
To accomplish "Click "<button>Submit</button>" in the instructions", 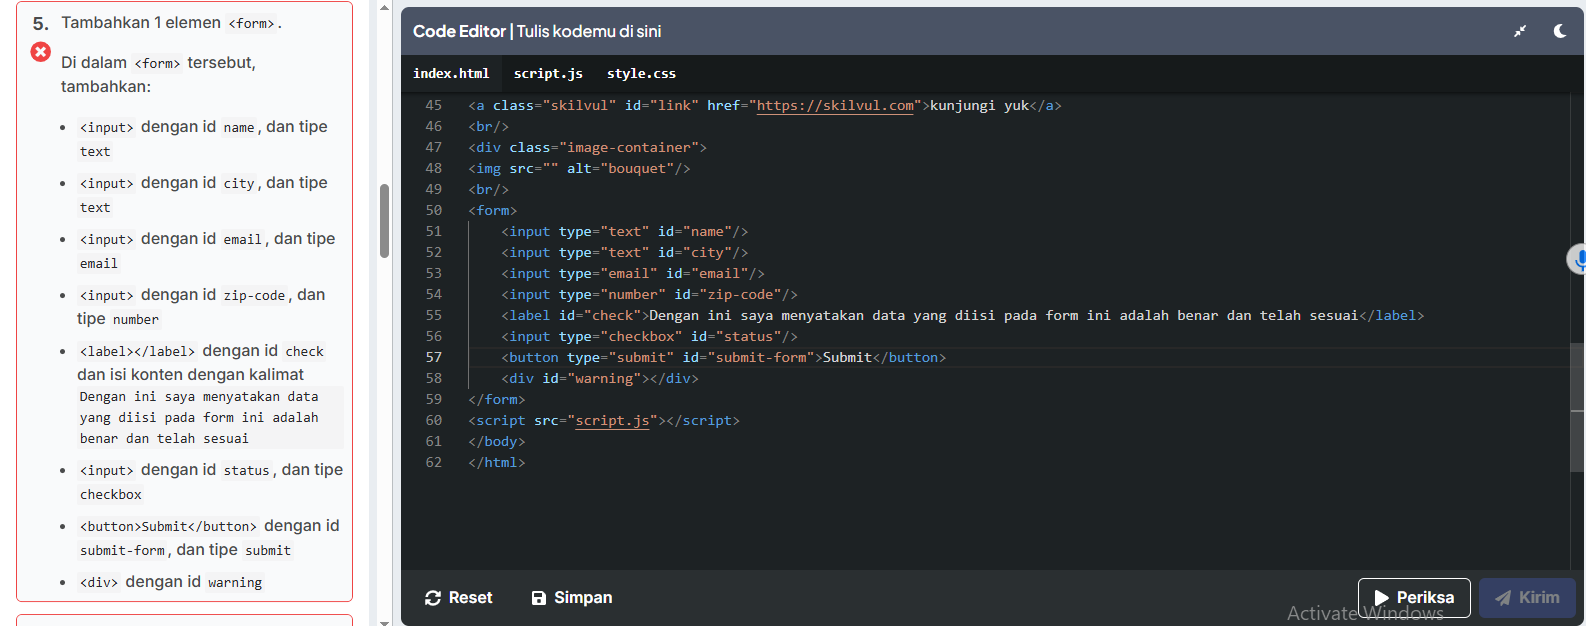I will pyautogui.click(x=168, y=526).
